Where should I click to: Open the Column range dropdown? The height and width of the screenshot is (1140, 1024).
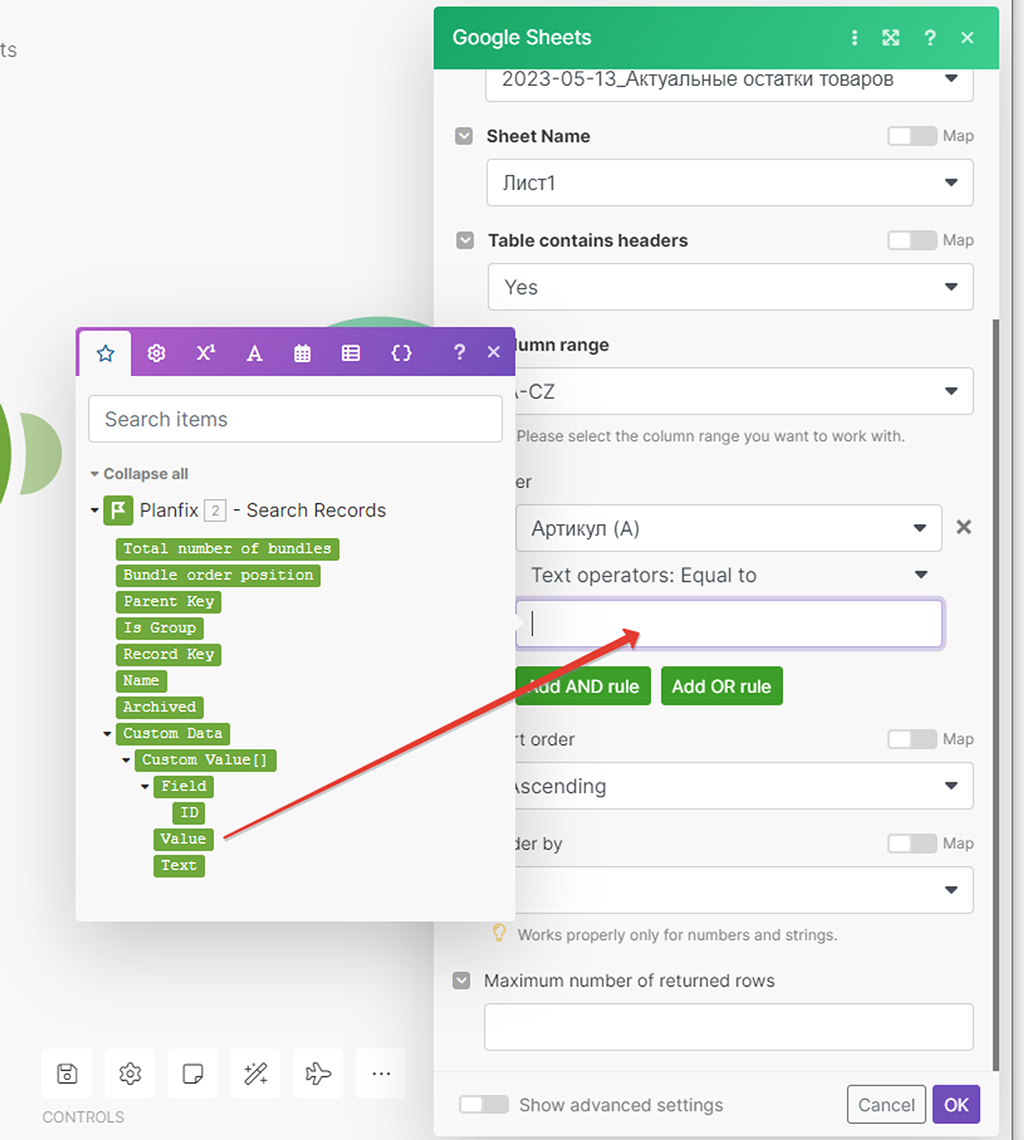(743, 391)
